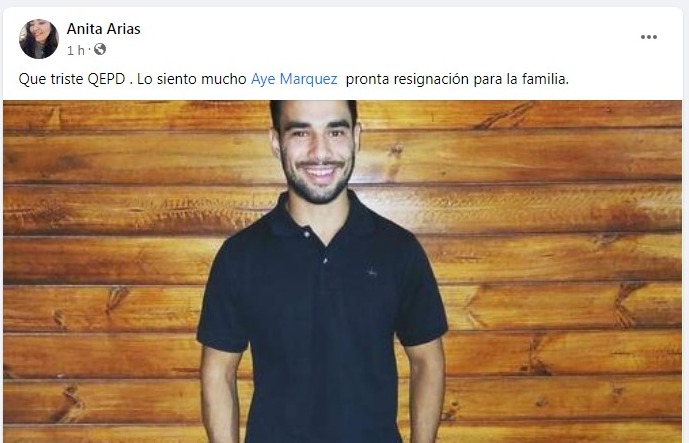The width and height of the screenshot is (689, 443).
Task: Show the post's audience via the globe icon
Action: pyautogui.click(x=100, y=49)
